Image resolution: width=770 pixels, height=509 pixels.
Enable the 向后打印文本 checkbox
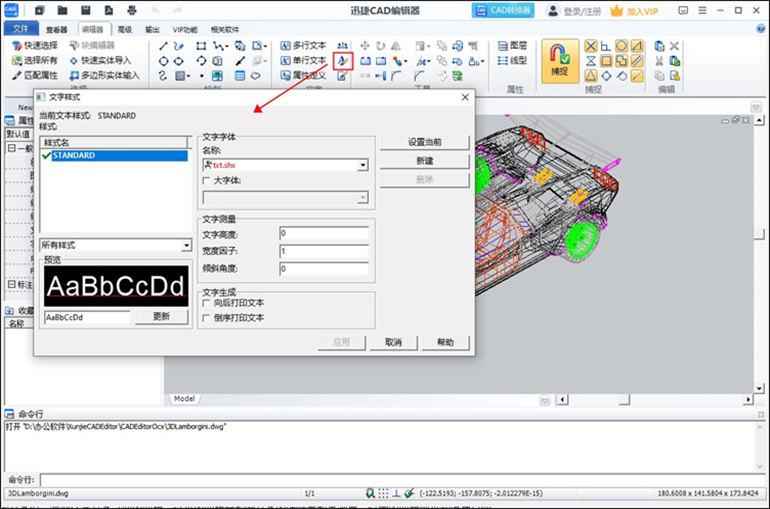pos(206,303)
